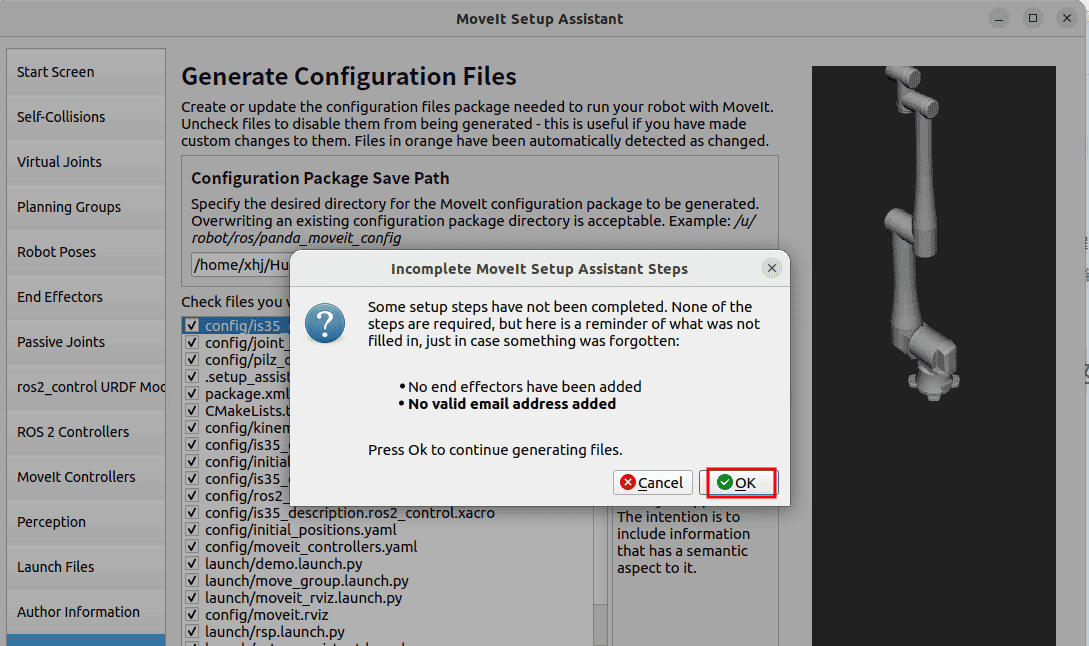Maximize the MoveIt Setup Assistant window
The width and height of the screenshot is (1089, 646).
pos(1033,18)
